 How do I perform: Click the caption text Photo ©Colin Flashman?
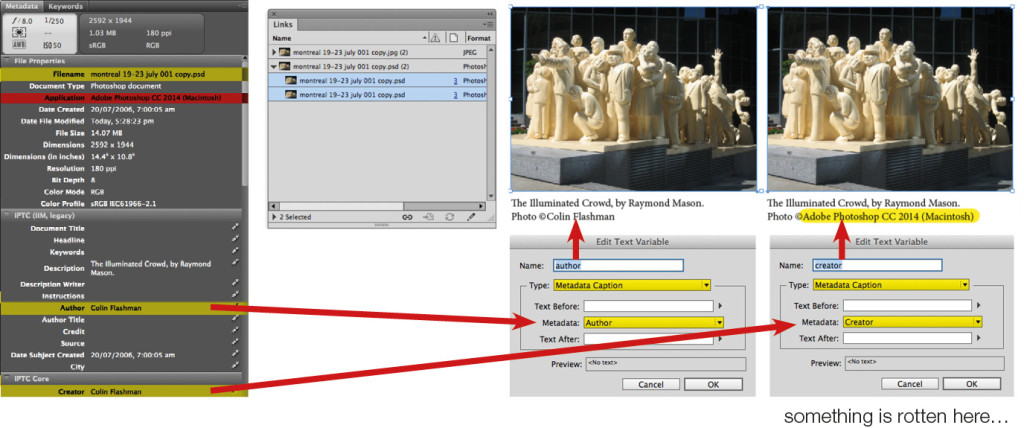[x=563, y=216]
